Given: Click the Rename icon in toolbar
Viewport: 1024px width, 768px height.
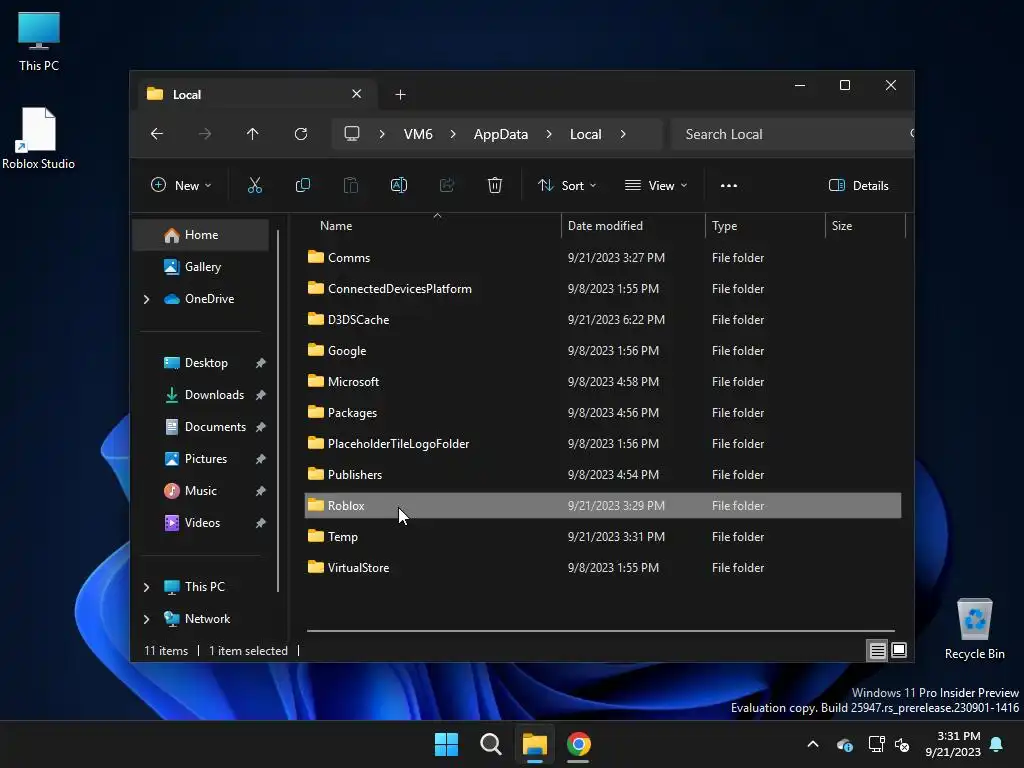Looking at the screenshot, I should (399, 185).
